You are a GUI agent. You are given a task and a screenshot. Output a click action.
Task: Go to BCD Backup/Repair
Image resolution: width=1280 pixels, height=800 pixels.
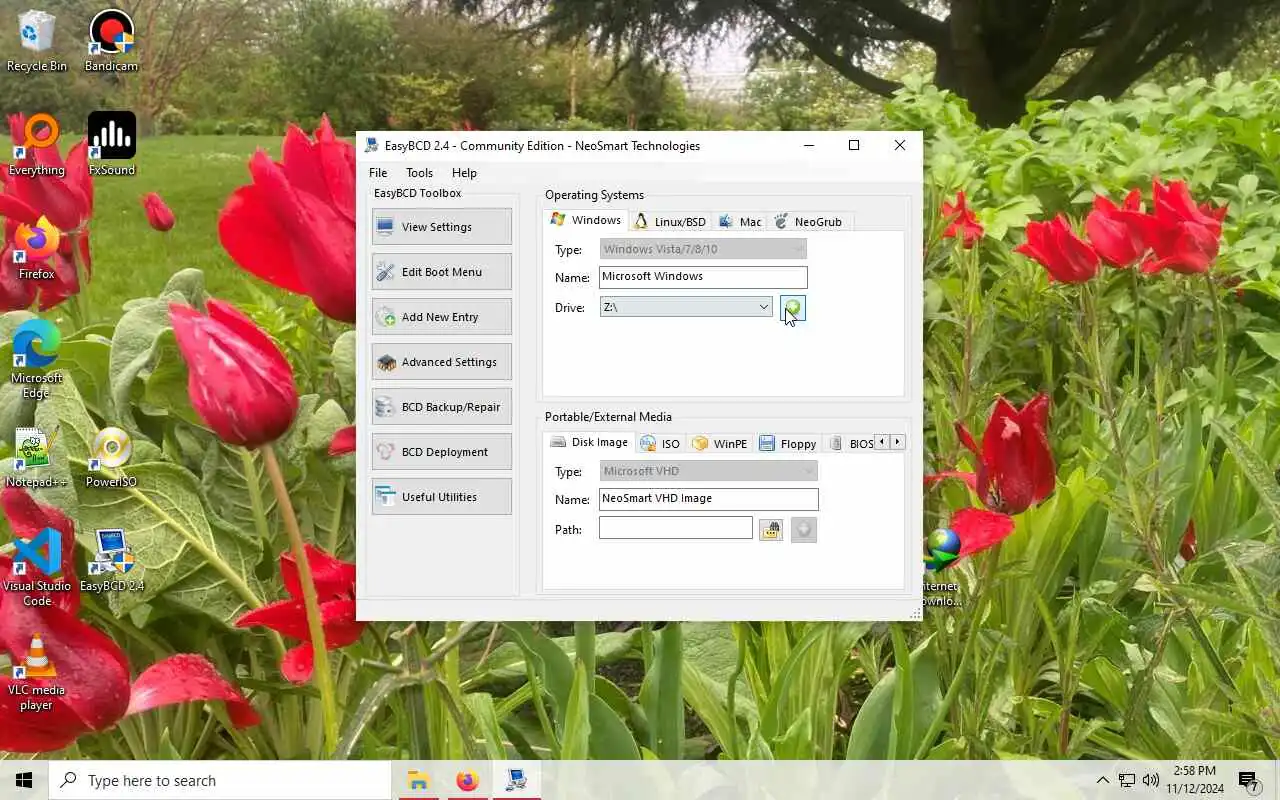(442, 407)
